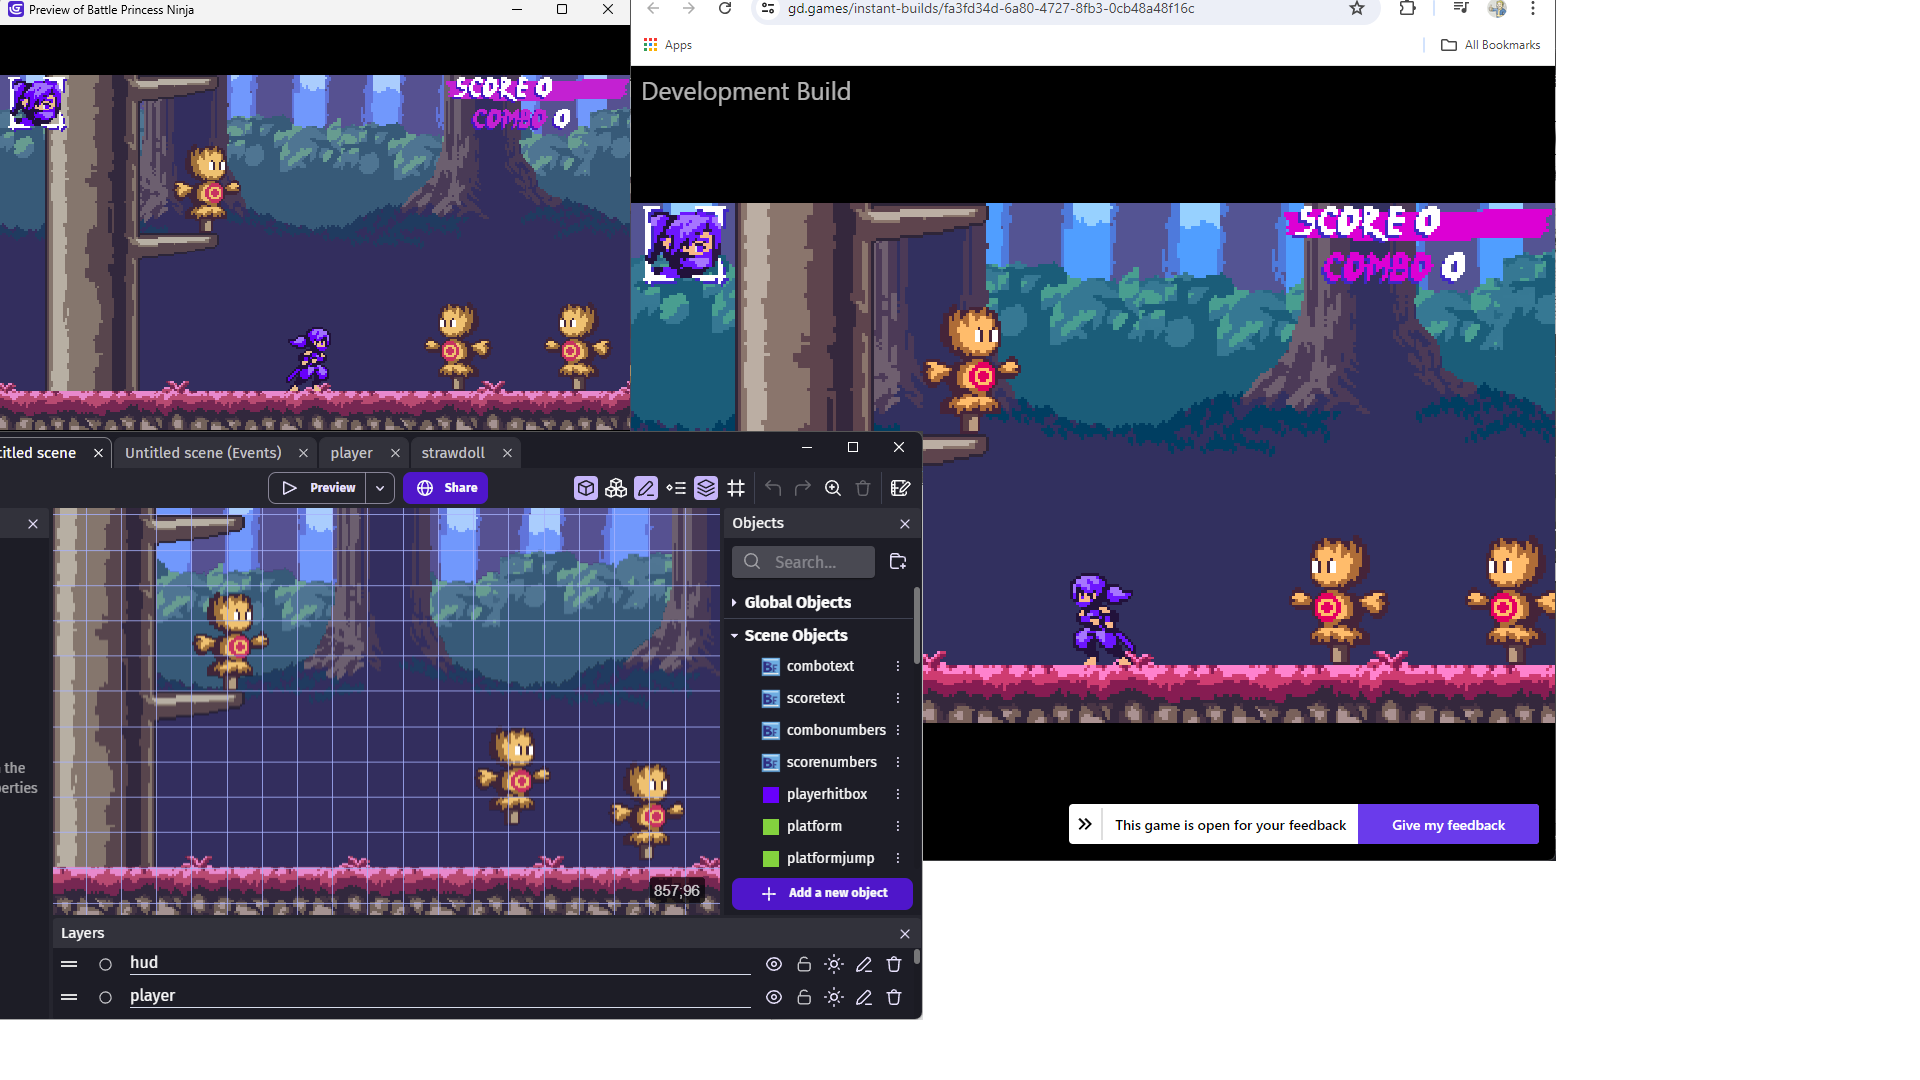
Task: Select the scoretext object
Action: (815, 698)
